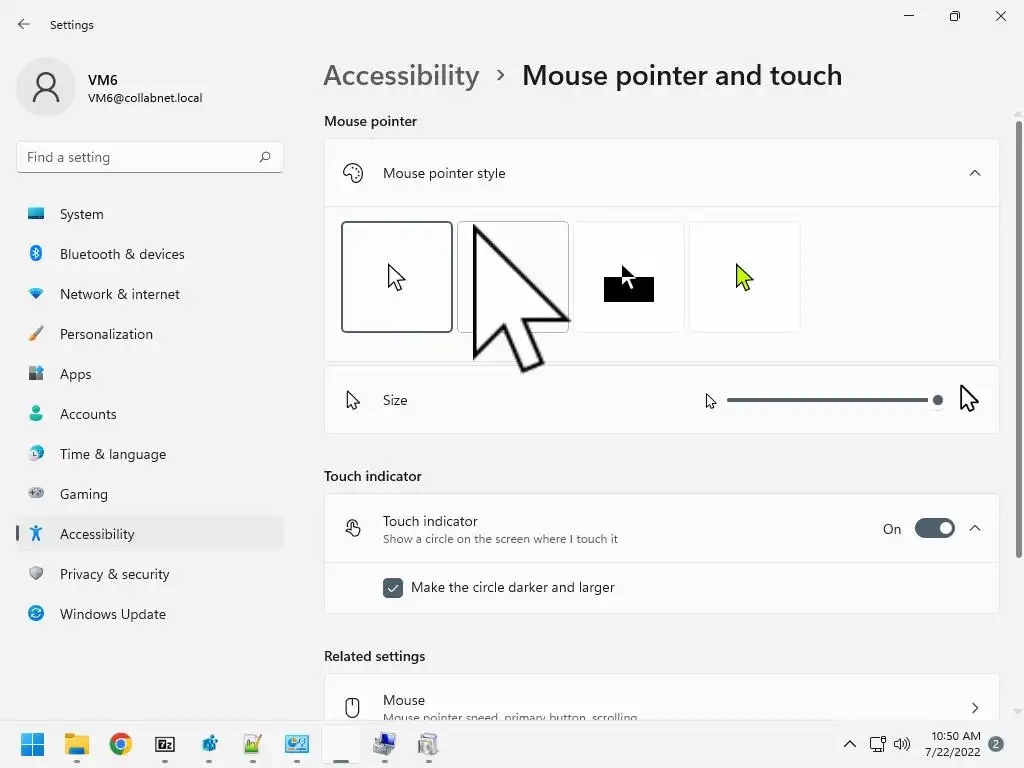Go to Network & internet
1024x768 pixels.
[x=150, y=294]
